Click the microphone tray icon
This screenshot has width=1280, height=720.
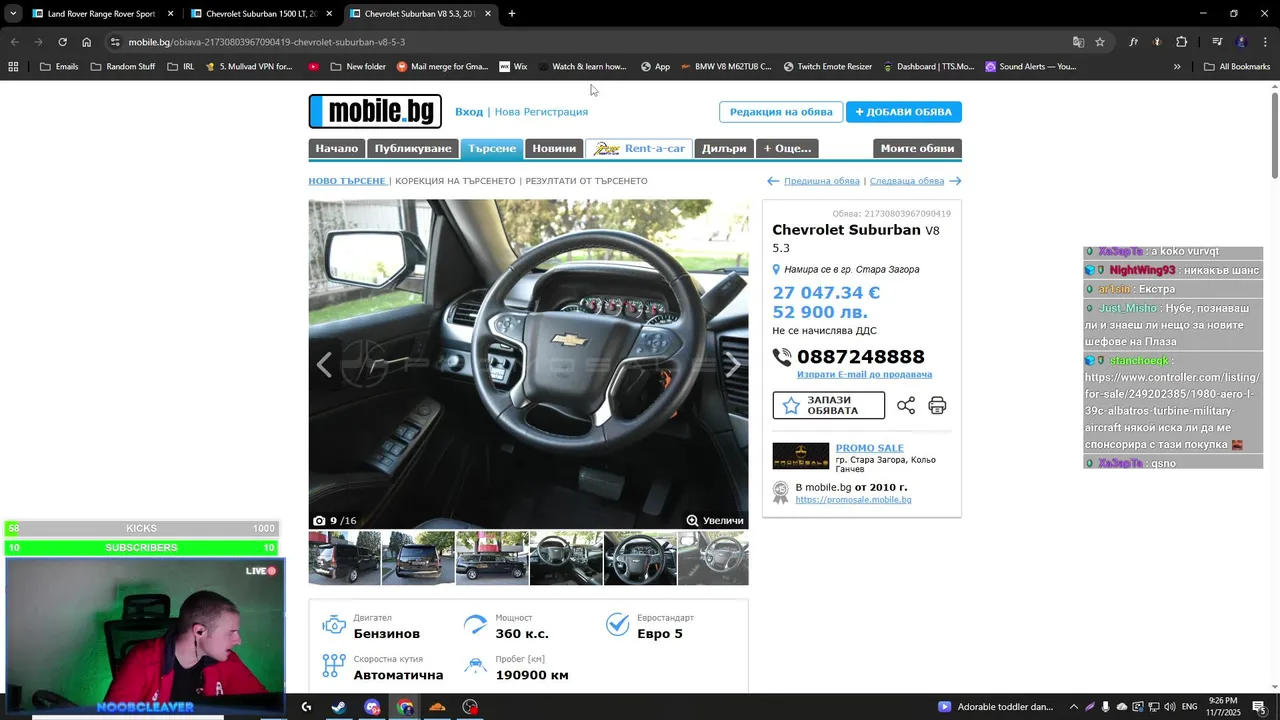[x=1106, y=707]
